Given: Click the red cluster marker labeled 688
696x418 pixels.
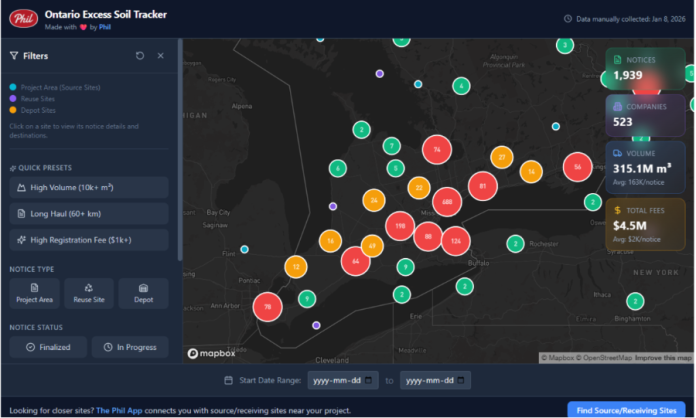Looking at the screenshot, I should (x=447, y=202).
